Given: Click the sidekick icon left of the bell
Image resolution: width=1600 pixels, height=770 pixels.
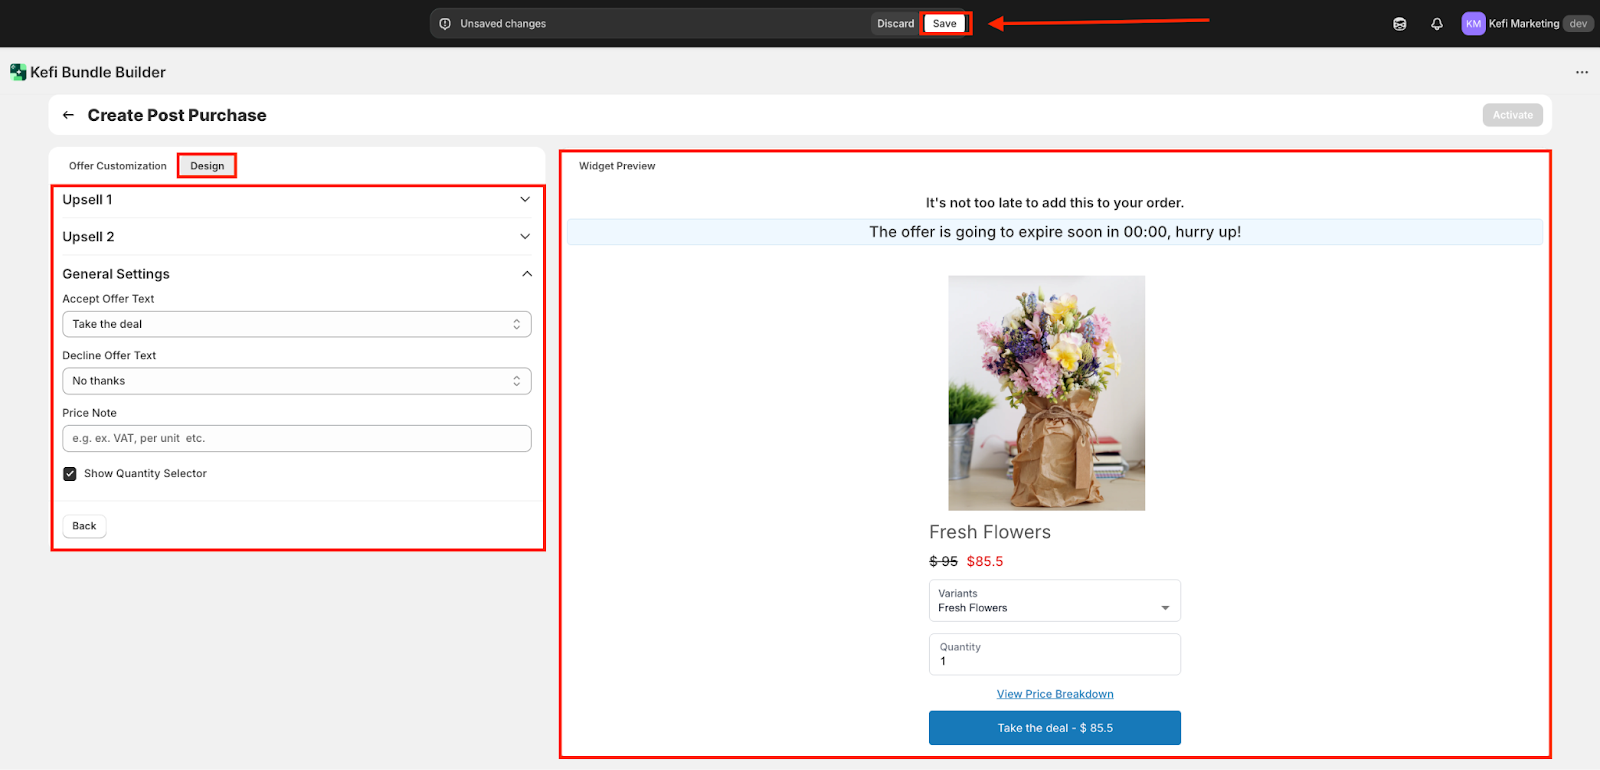Looking at the screenshot, I should coord(1399,24).
